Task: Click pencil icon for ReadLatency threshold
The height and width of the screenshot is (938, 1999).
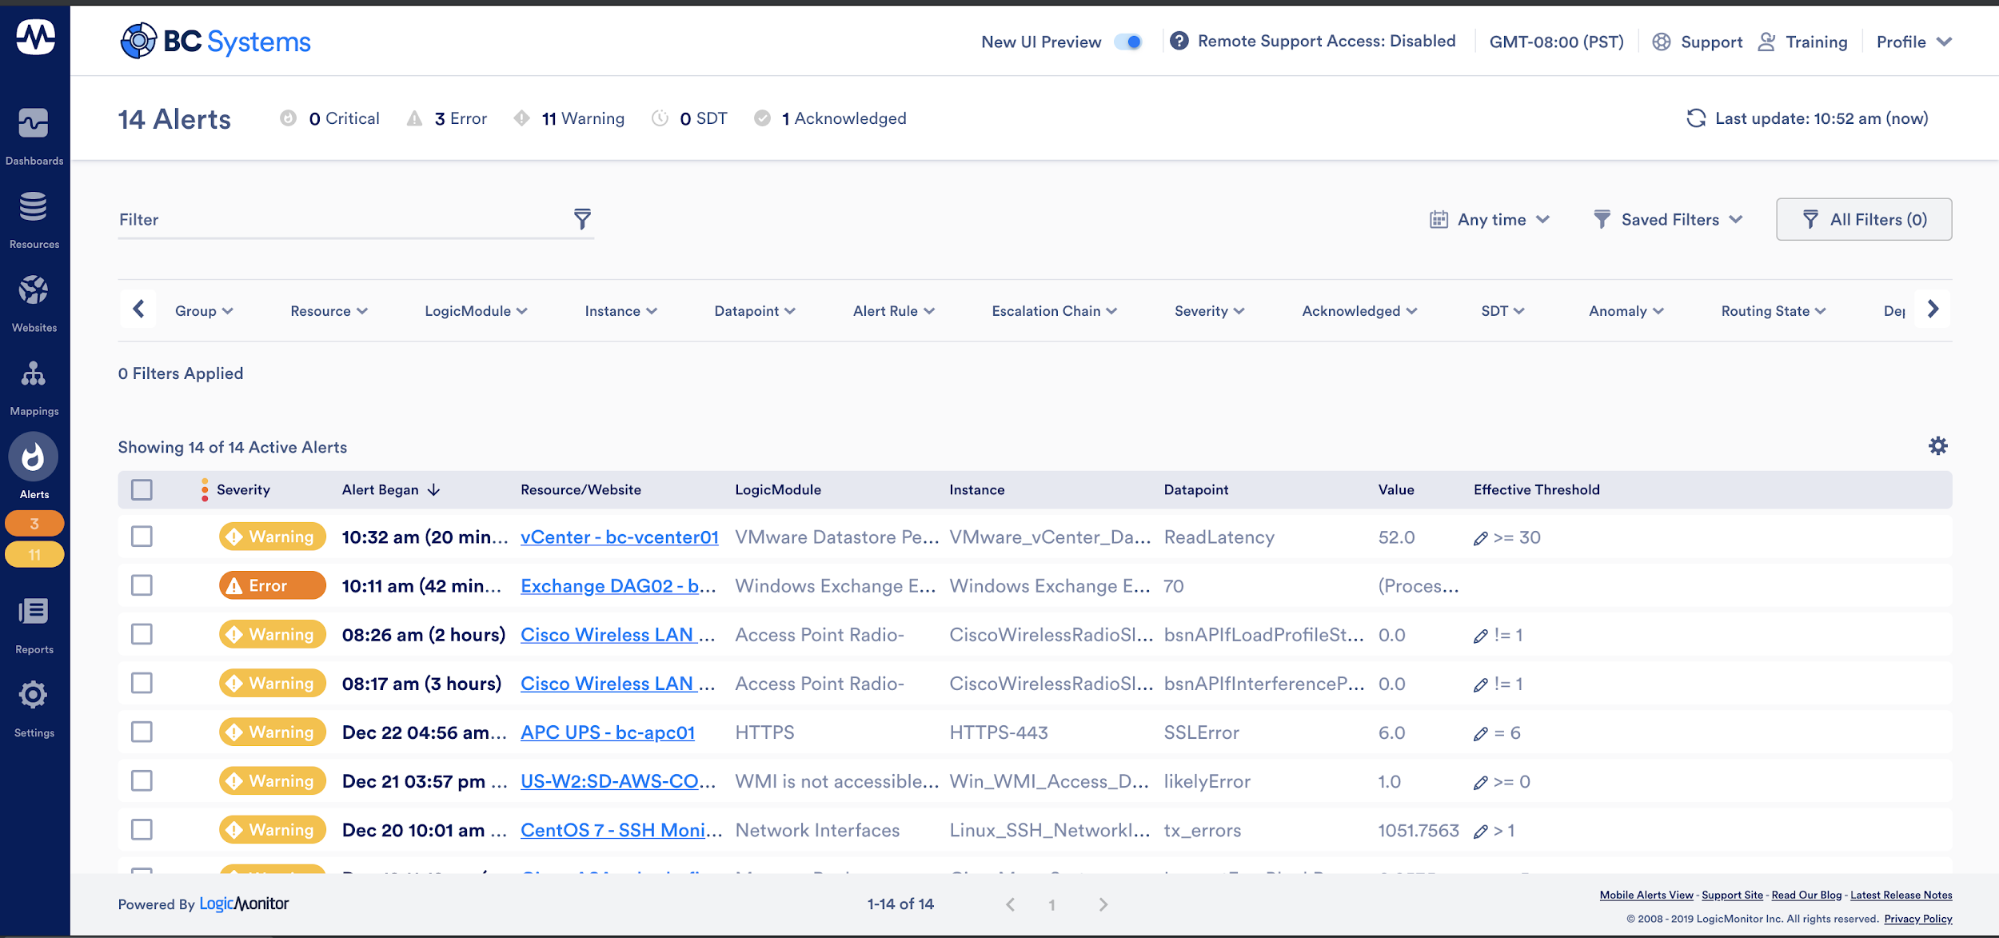Action: tap(1480, 538)
